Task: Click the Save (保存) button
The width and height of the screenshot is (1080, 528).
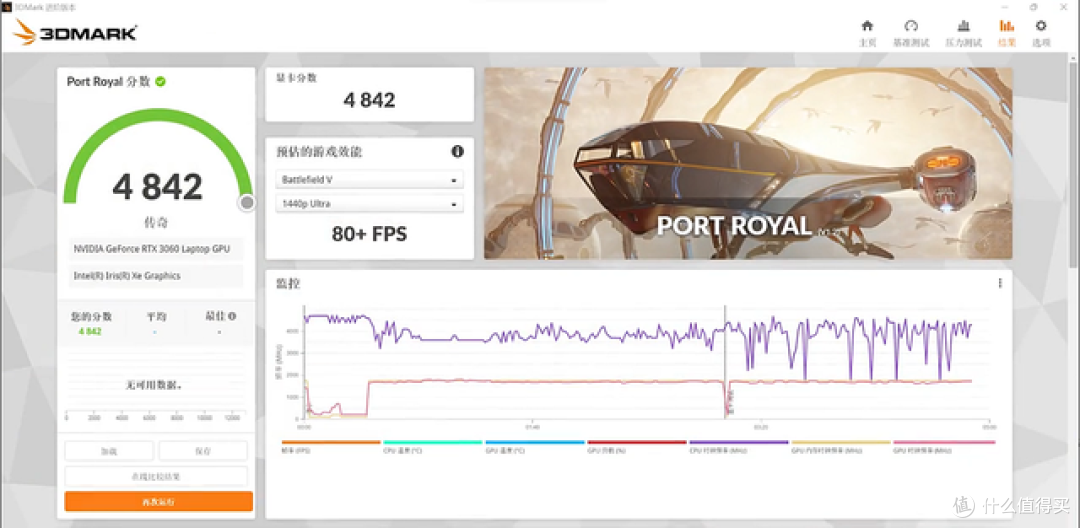Action: (203, 451)
